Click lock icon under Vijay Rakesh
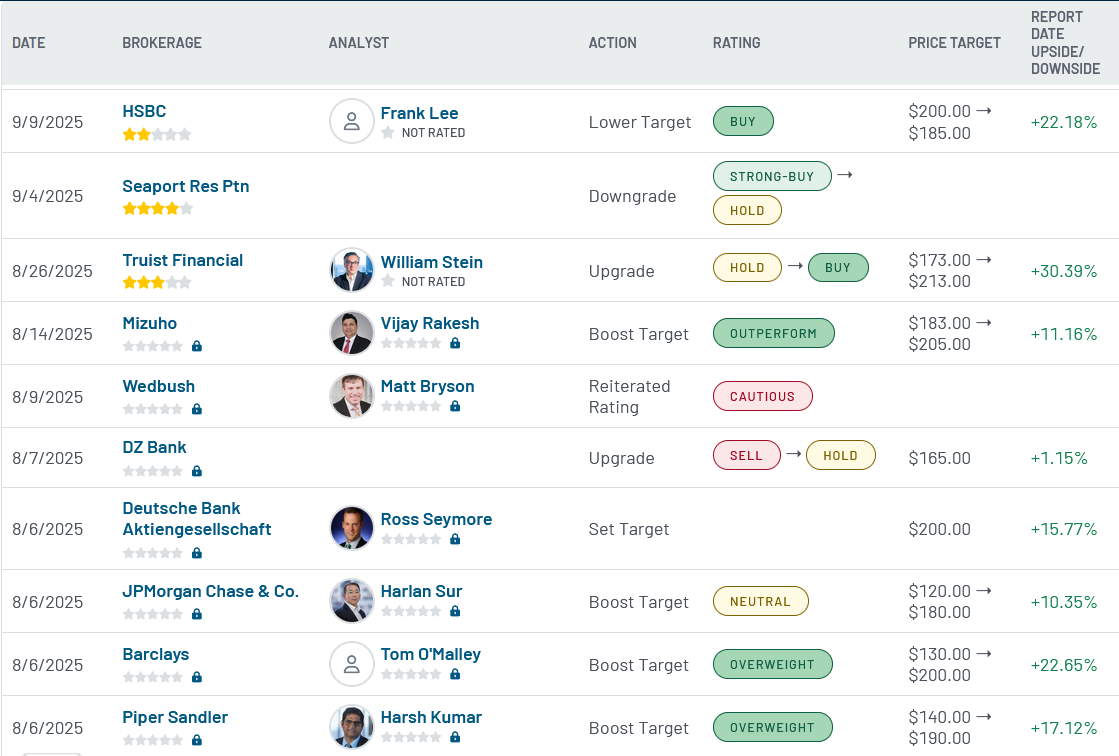The height and width of the screenshot is (756, 1119). point(455,343)
